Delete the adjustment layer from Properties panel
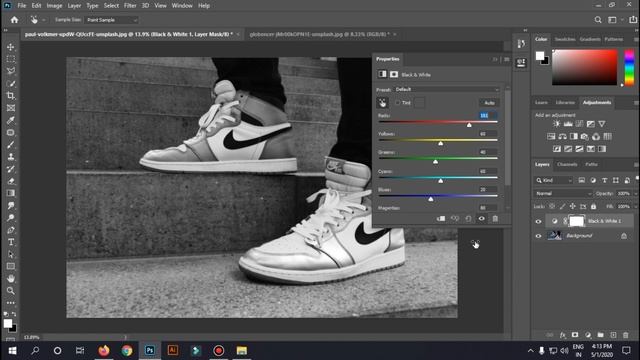Viewport: 640px width, 360px height. (x=495, y=219)
